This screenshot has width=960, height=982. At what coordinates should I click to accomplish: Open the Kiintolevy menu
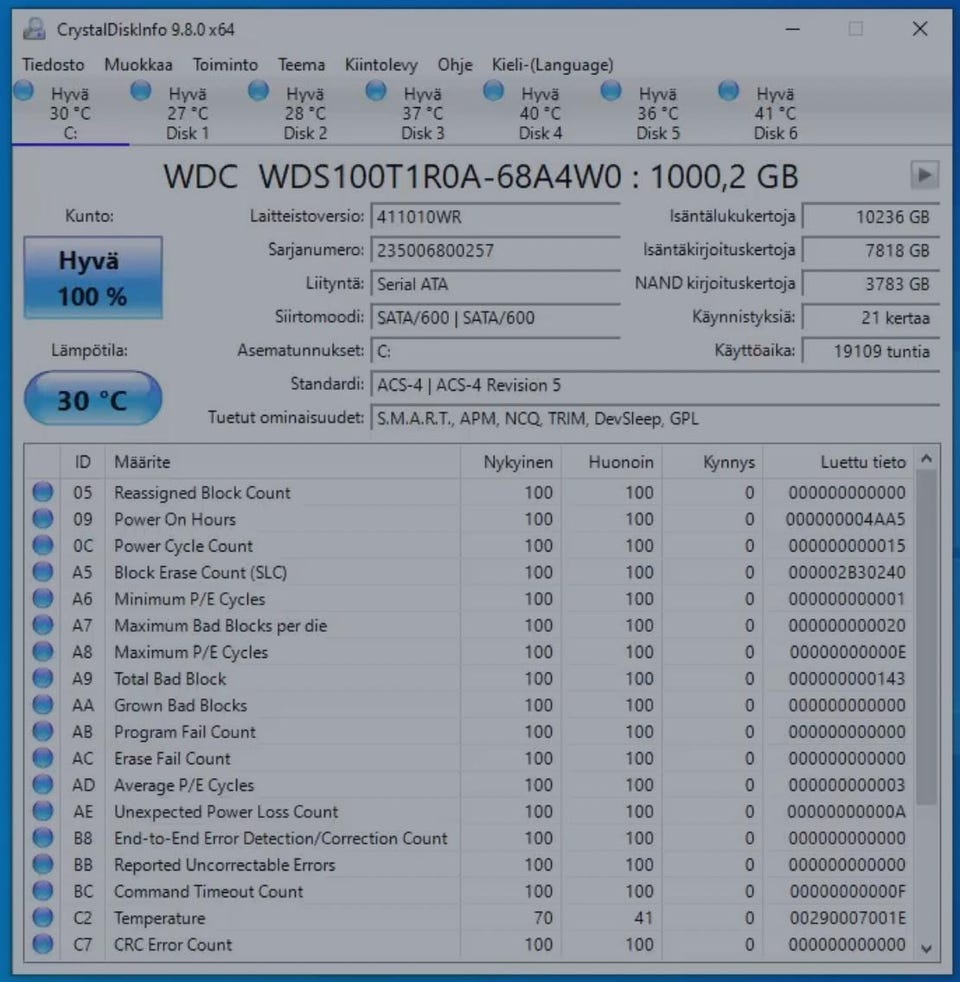[x=381, y=65]
